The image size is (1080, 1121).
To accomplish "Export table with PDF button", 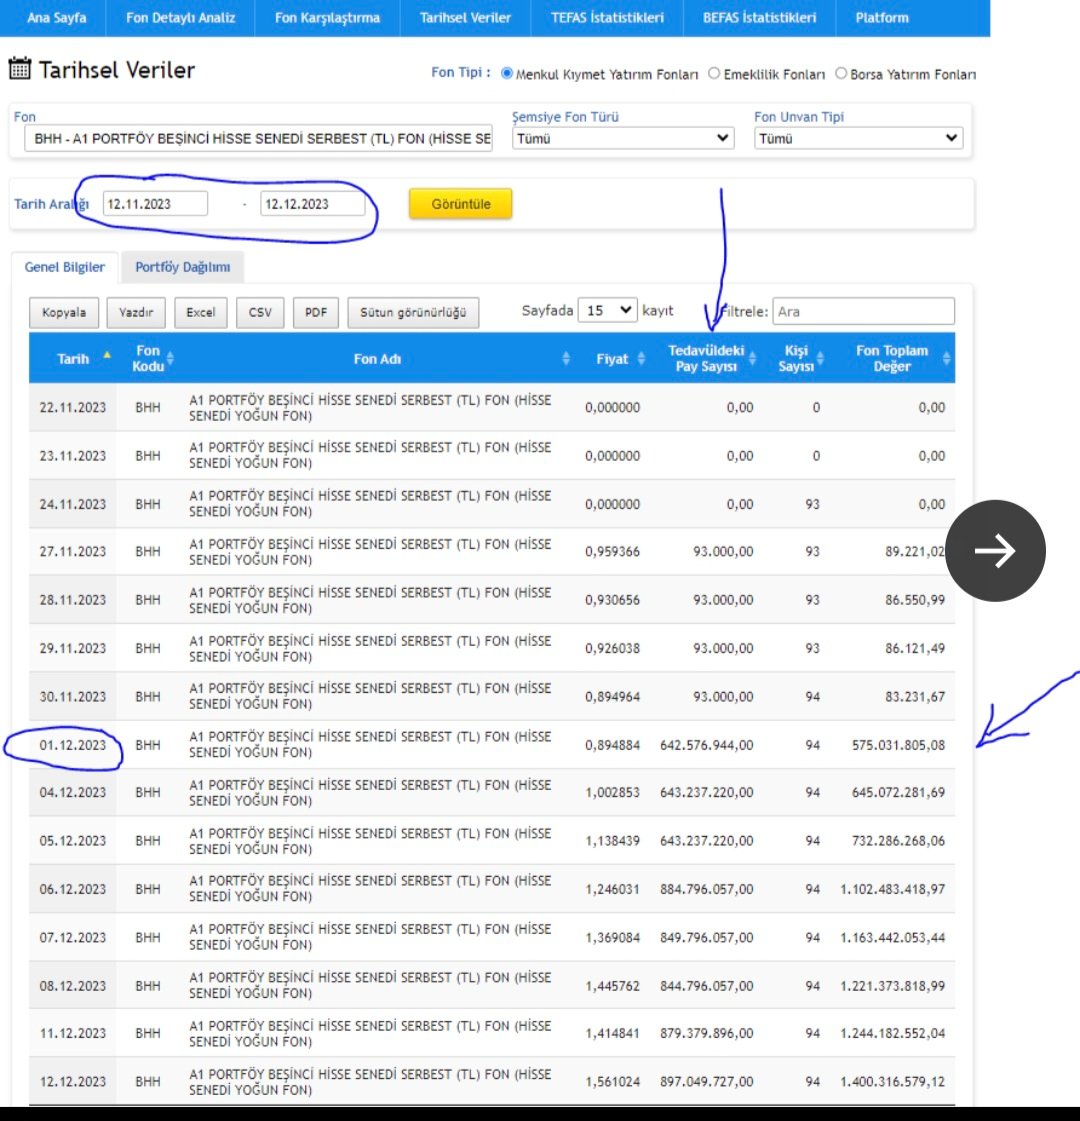I will click(316, 312).
